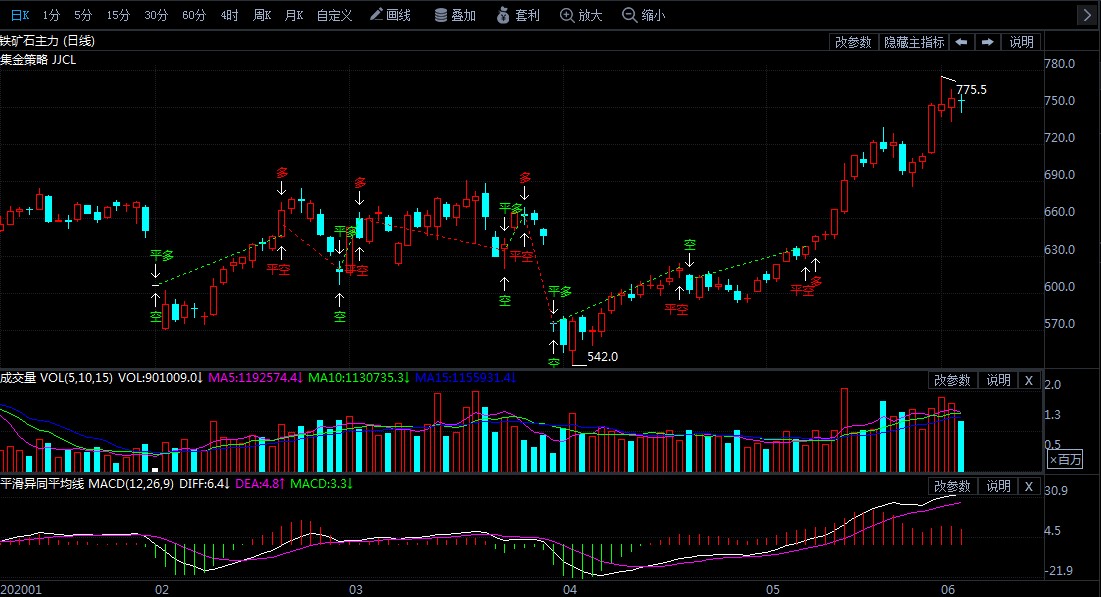This screenshot has width=1101, height=597.
Task: Open the 自定义 custom period option
Action: click(334, 15)
